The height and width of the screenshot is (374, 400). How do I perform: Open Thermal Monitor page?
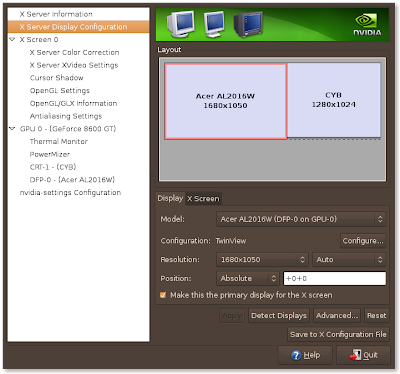pyautogui.click(x=59, y=141)
